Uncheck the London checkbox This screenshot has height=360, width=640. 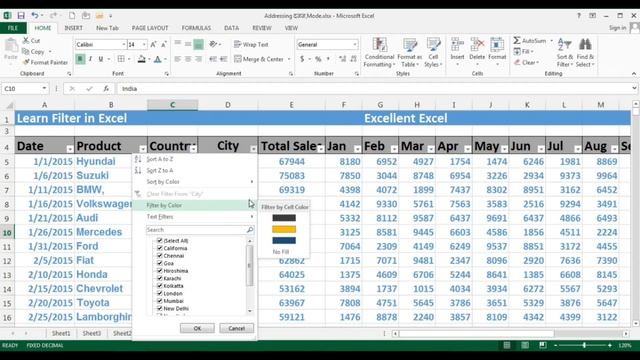(160, 293)
